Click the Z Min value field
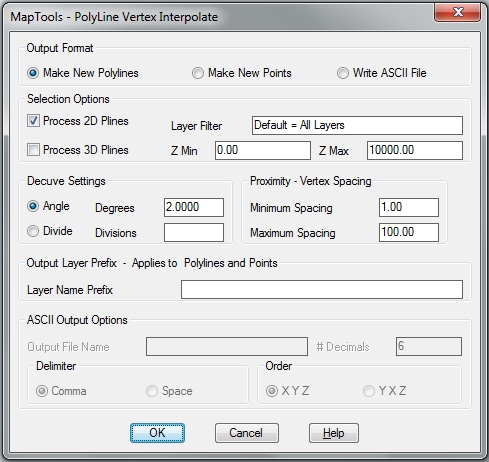This screenshot has height=462, width=489. pos(263,150)
